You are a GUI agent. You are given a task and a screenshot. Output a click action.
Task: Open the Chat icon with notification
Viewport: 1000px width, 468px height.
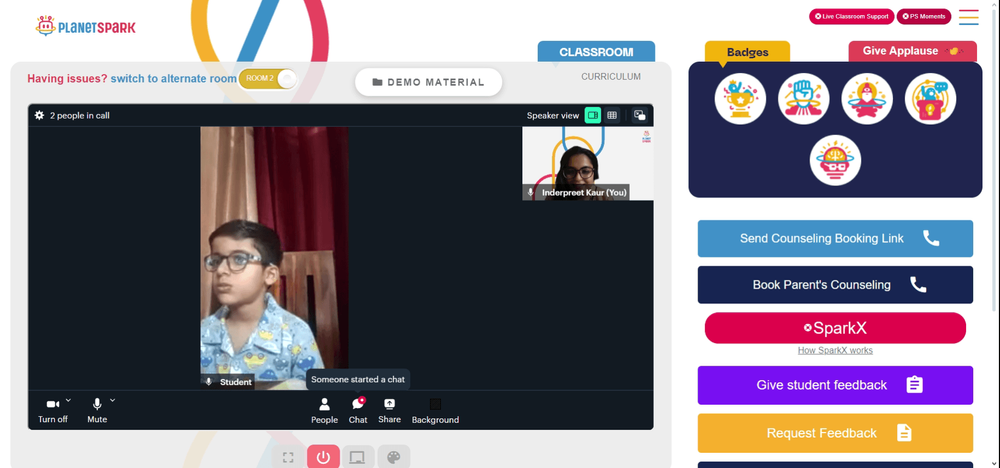(358, 411)
